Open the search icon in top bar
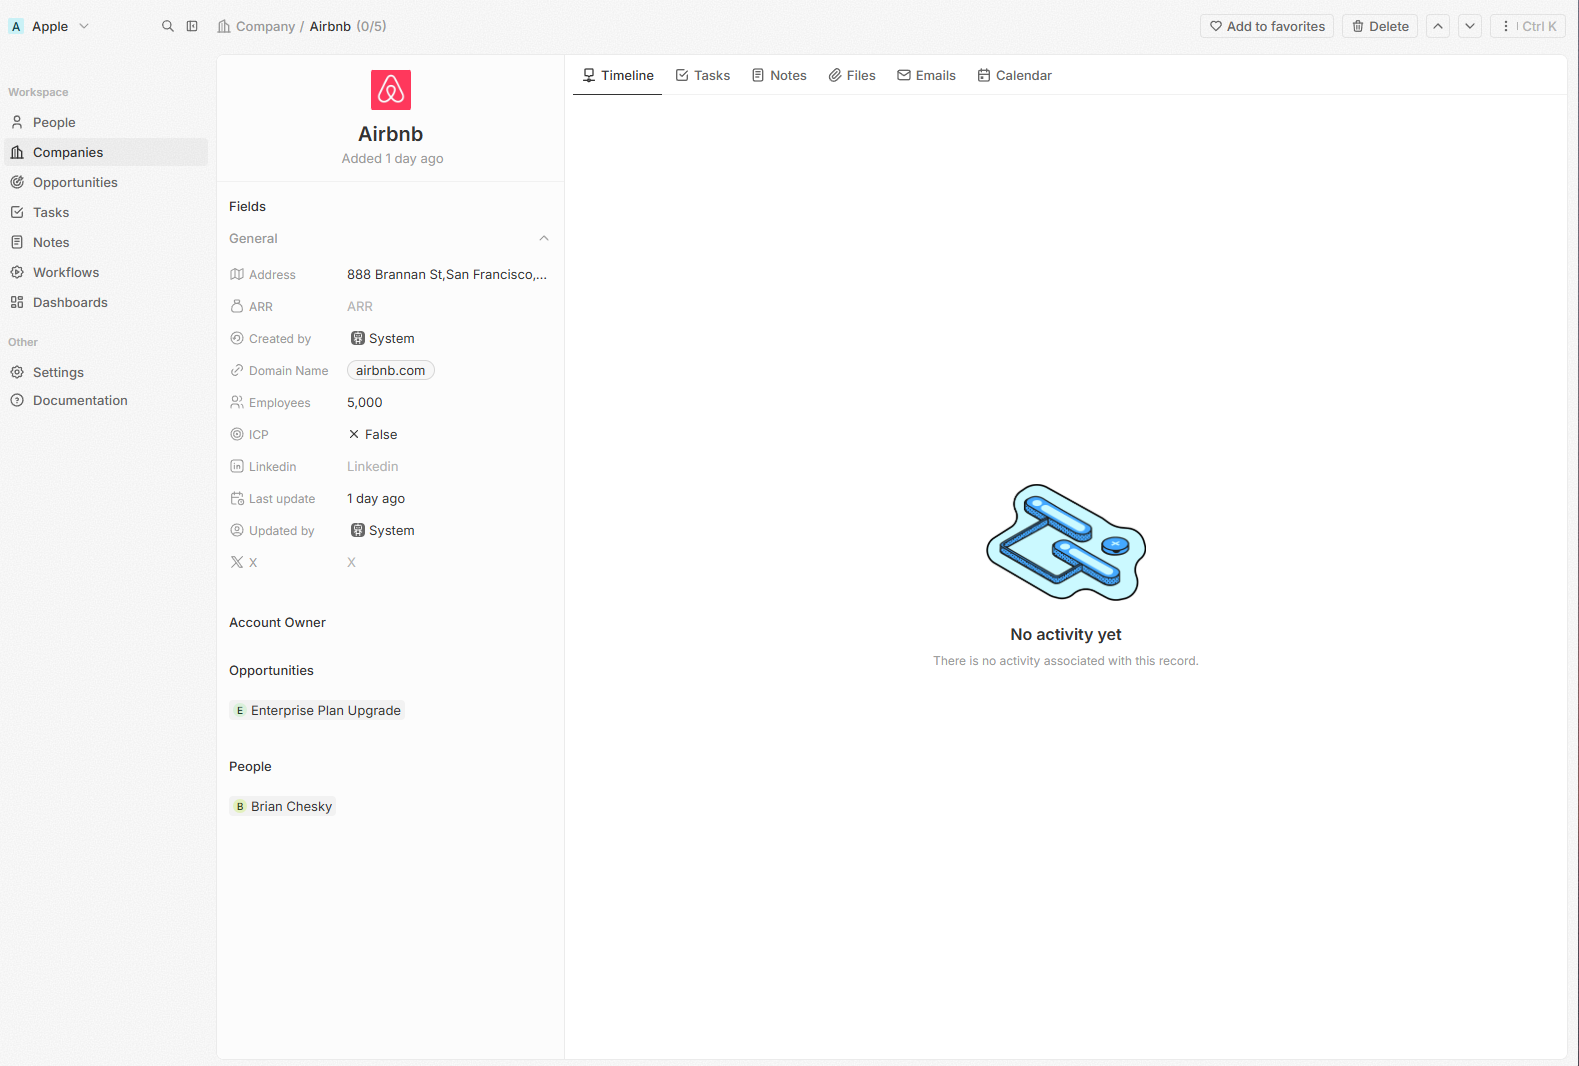Image resolution: width=1579 pixels, height=1066 pixels. tap(168, 26)
